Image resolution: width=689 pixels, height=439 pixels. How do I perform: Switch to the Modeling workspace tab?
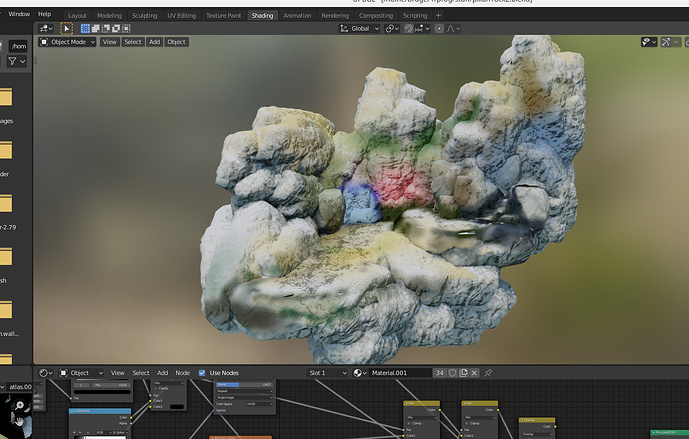pos(109,15)
